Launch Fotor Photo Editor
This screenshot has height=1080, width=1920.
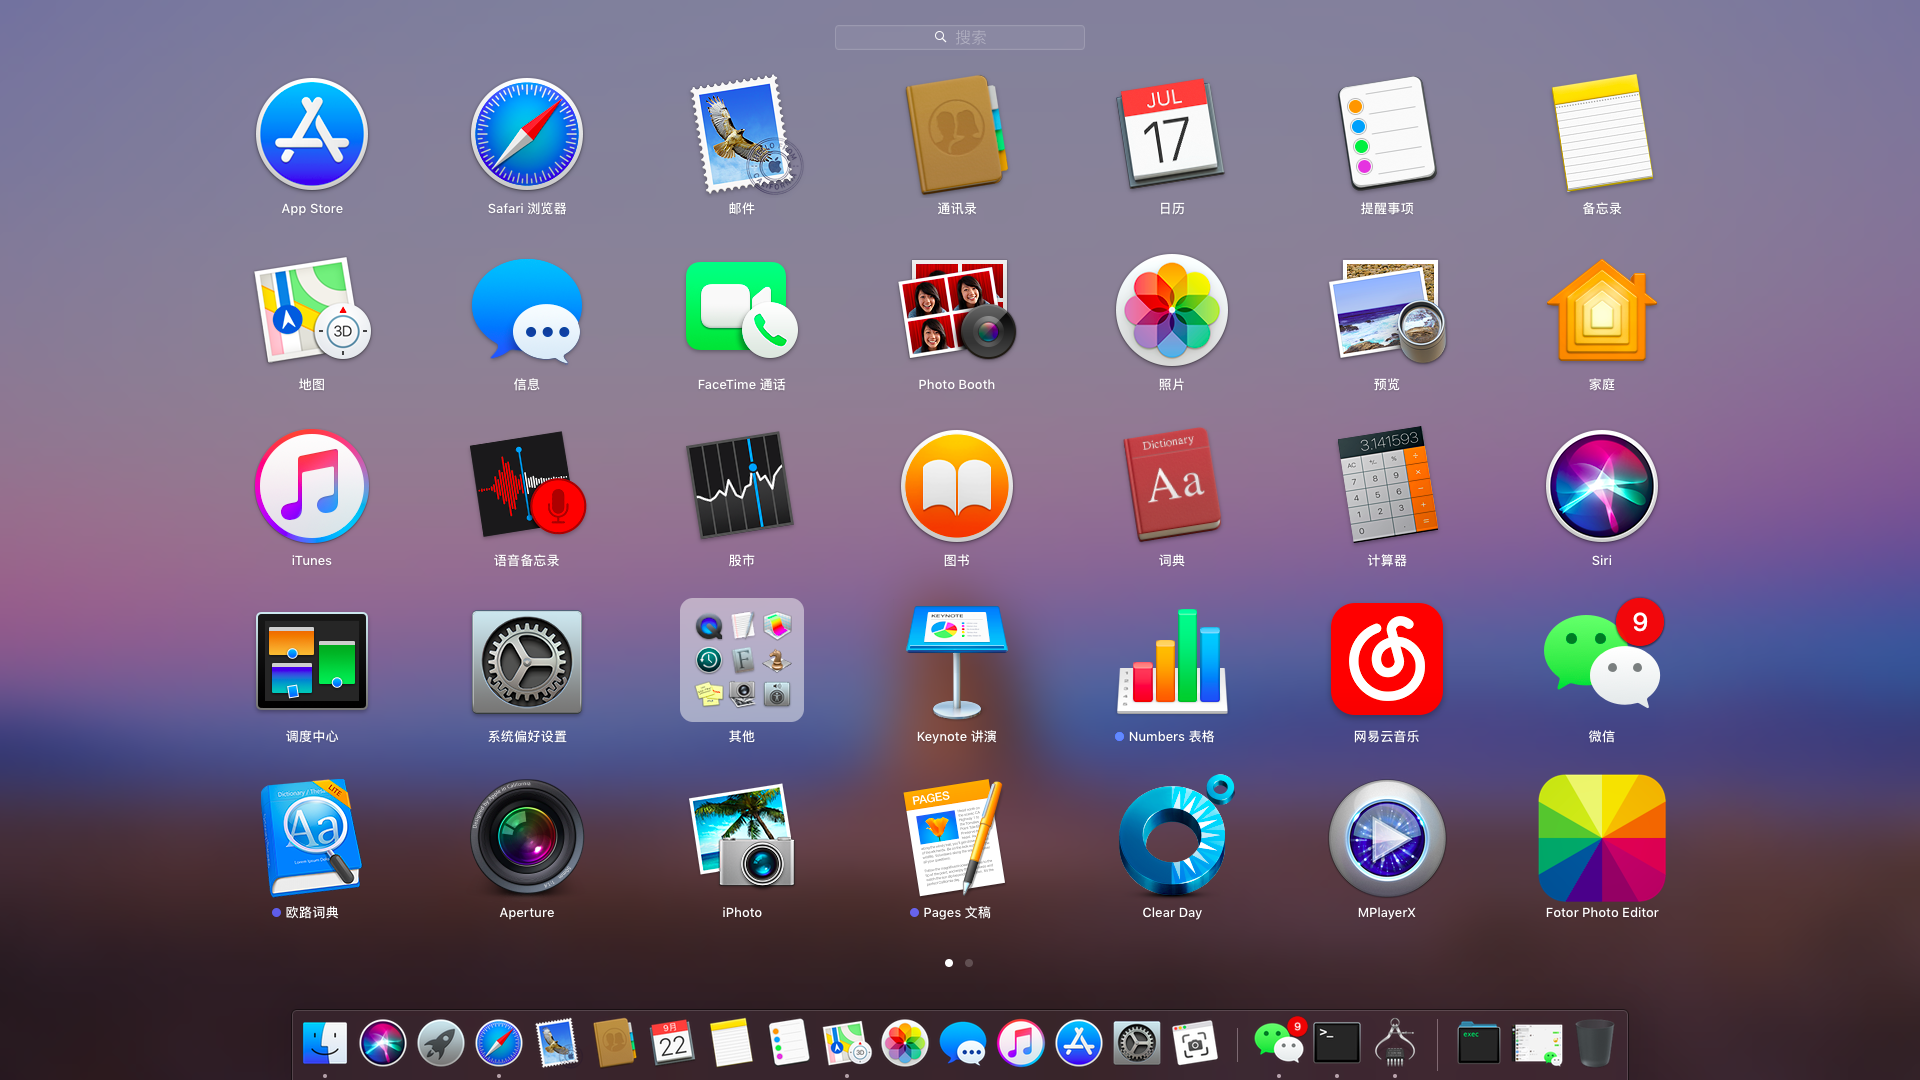tap(1602, 838)
